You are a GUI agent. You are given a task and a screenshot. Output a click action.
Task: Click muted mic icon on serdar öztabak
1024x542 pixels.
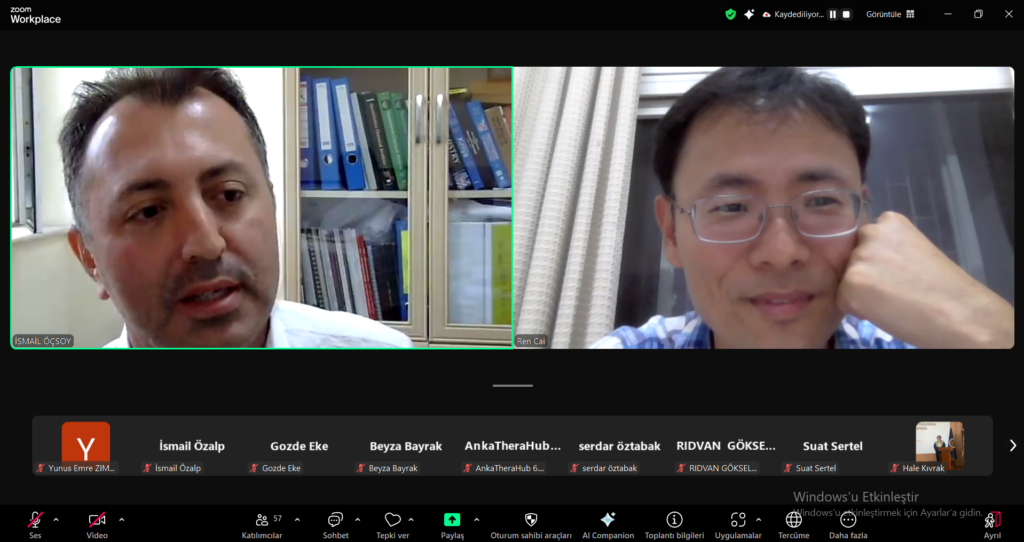(x=574, y=468)
